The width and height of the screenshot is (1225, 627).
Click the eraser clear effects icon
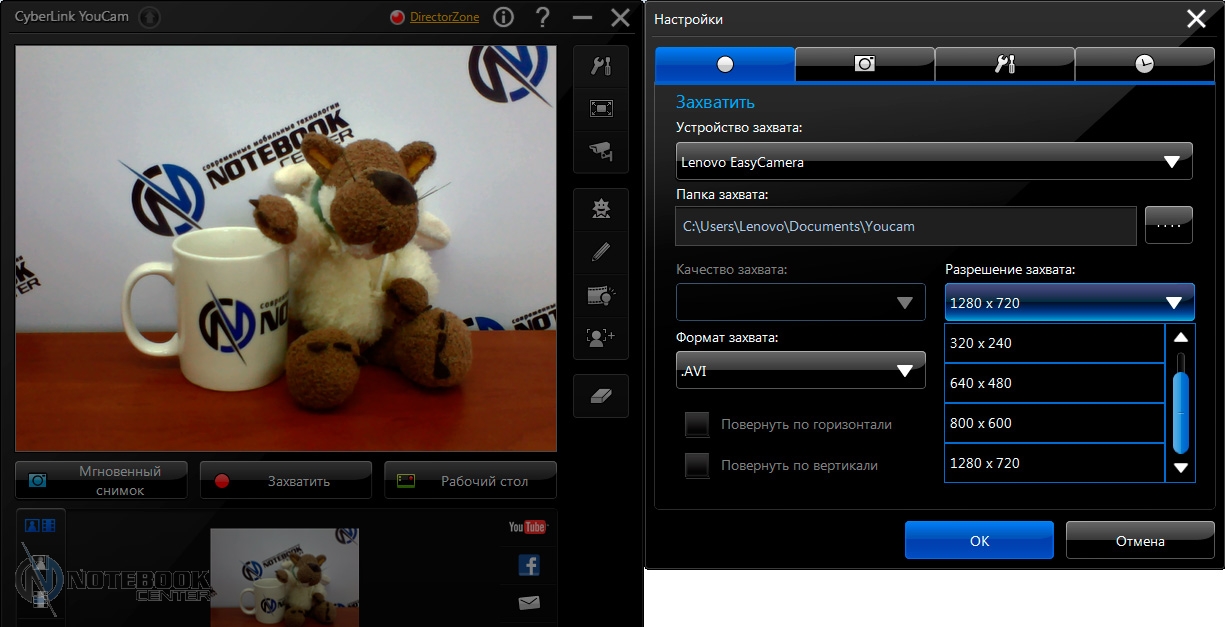(x=601, y=395)
